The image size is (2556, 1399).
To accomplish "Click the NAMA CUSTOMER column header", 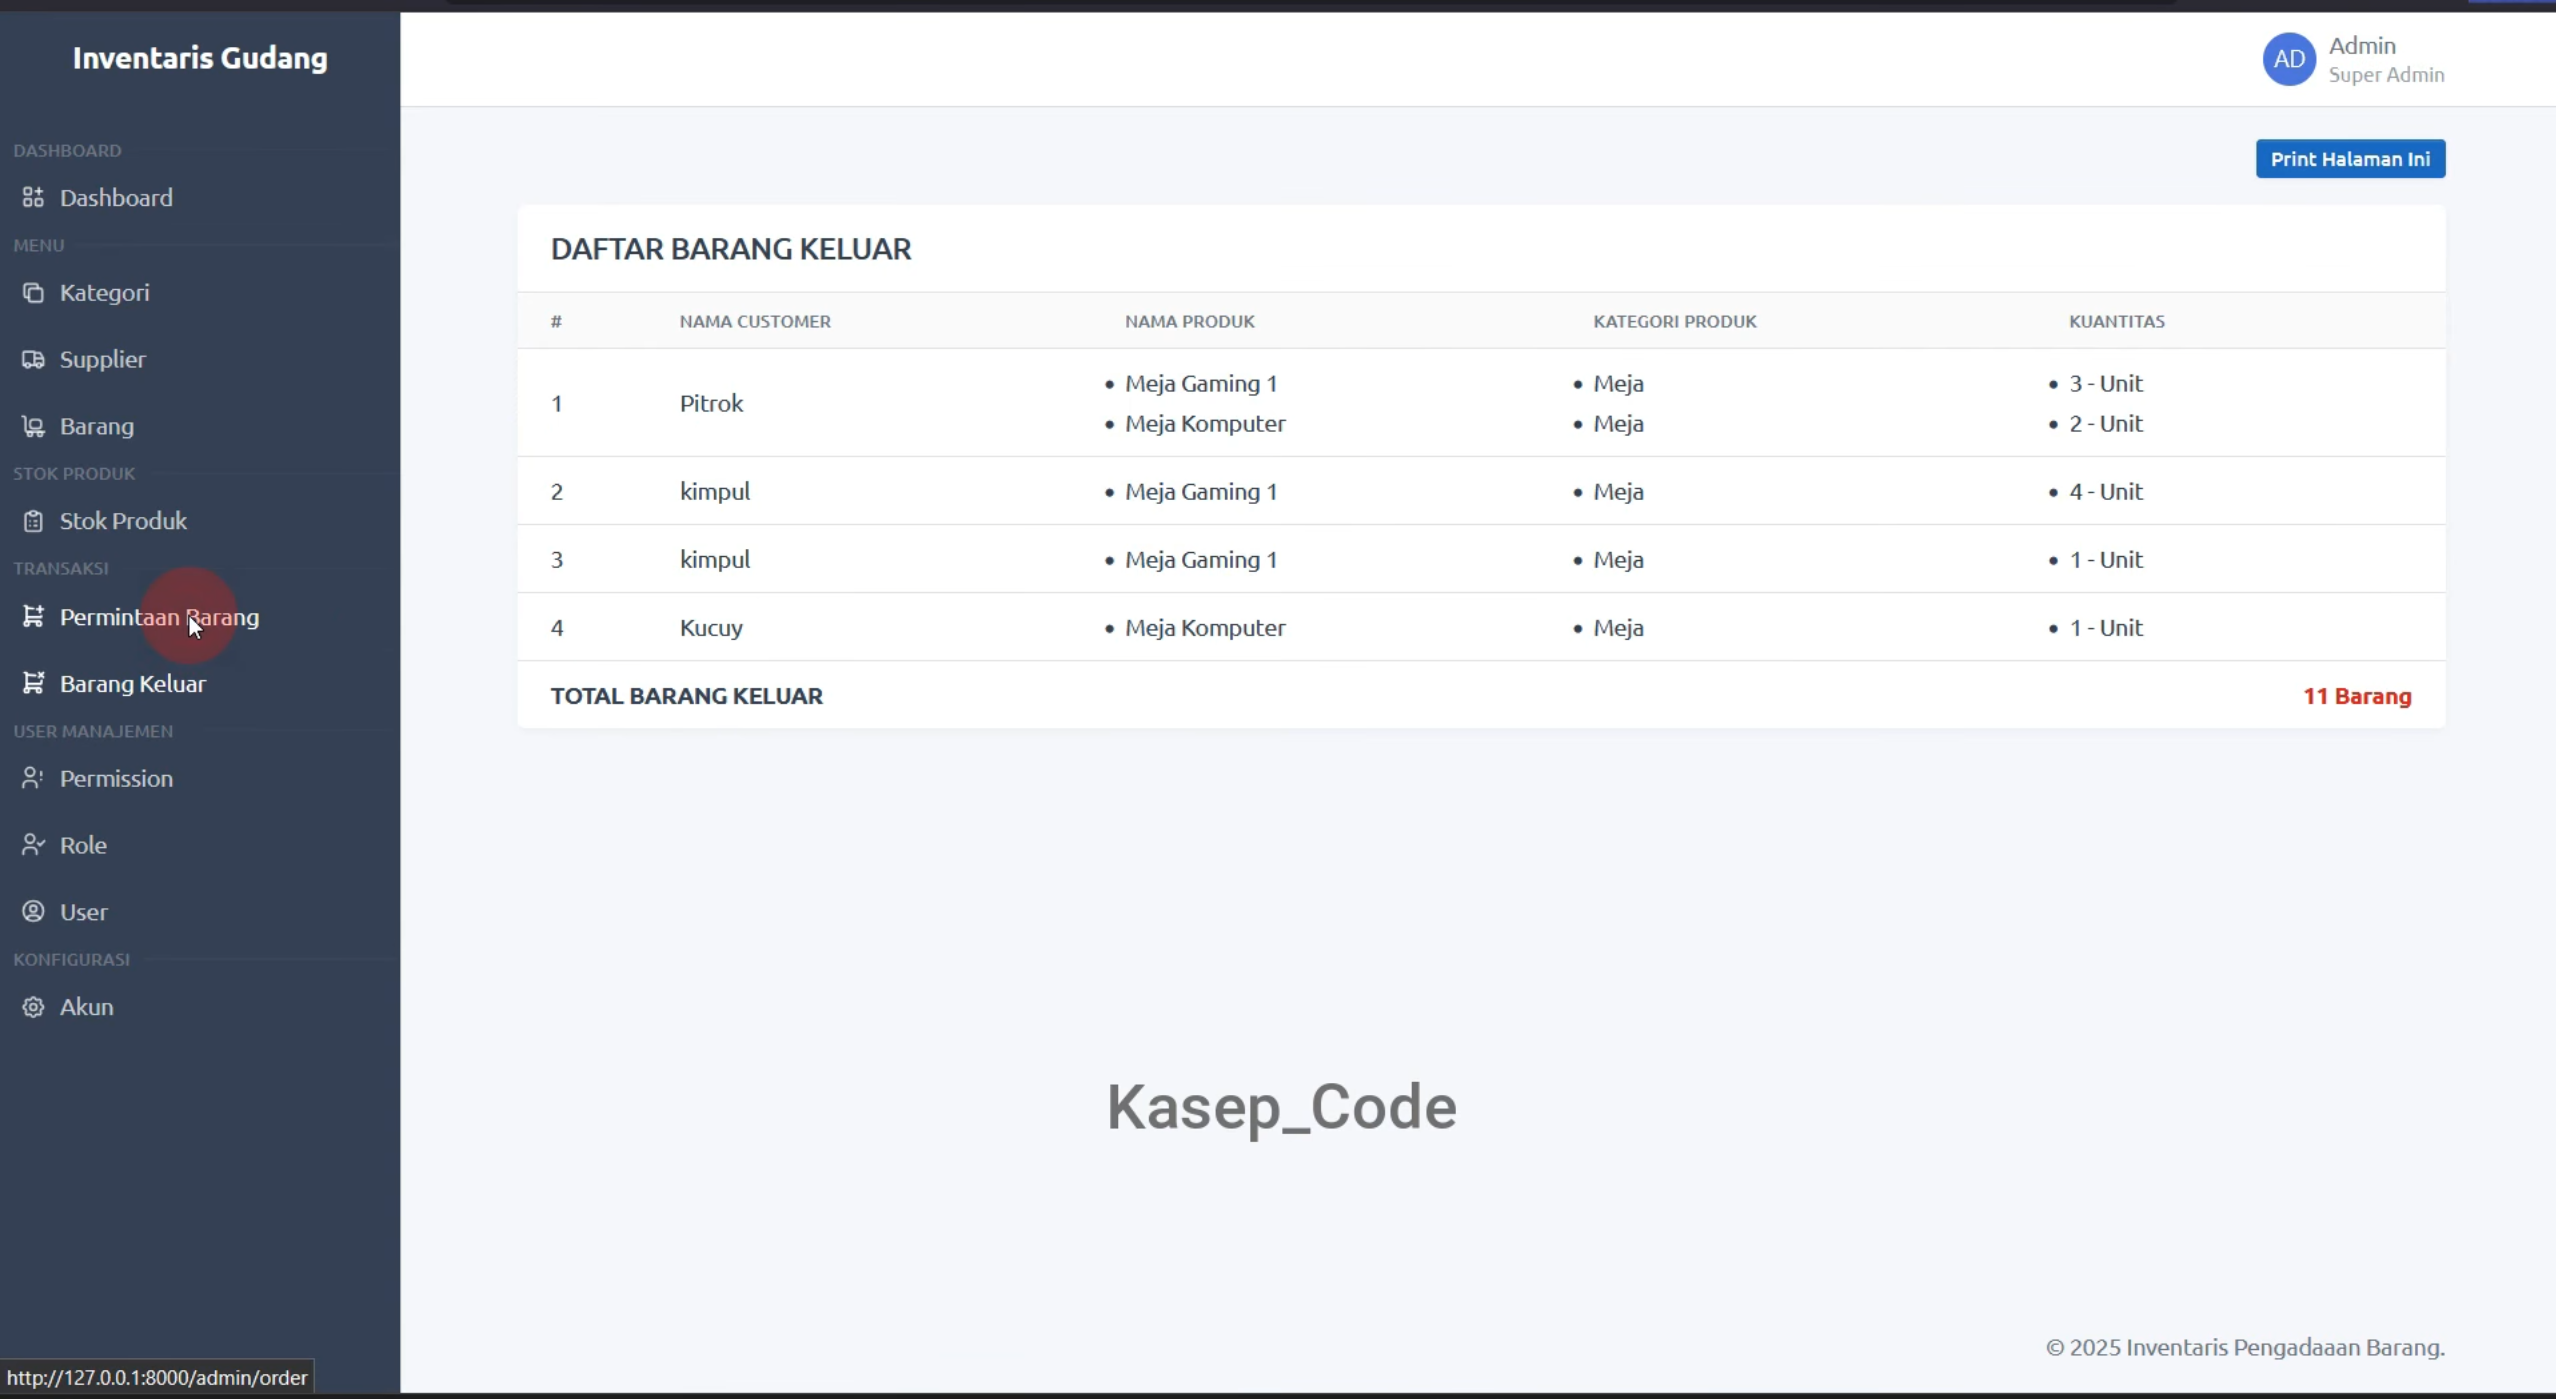I will click(755, 321).
